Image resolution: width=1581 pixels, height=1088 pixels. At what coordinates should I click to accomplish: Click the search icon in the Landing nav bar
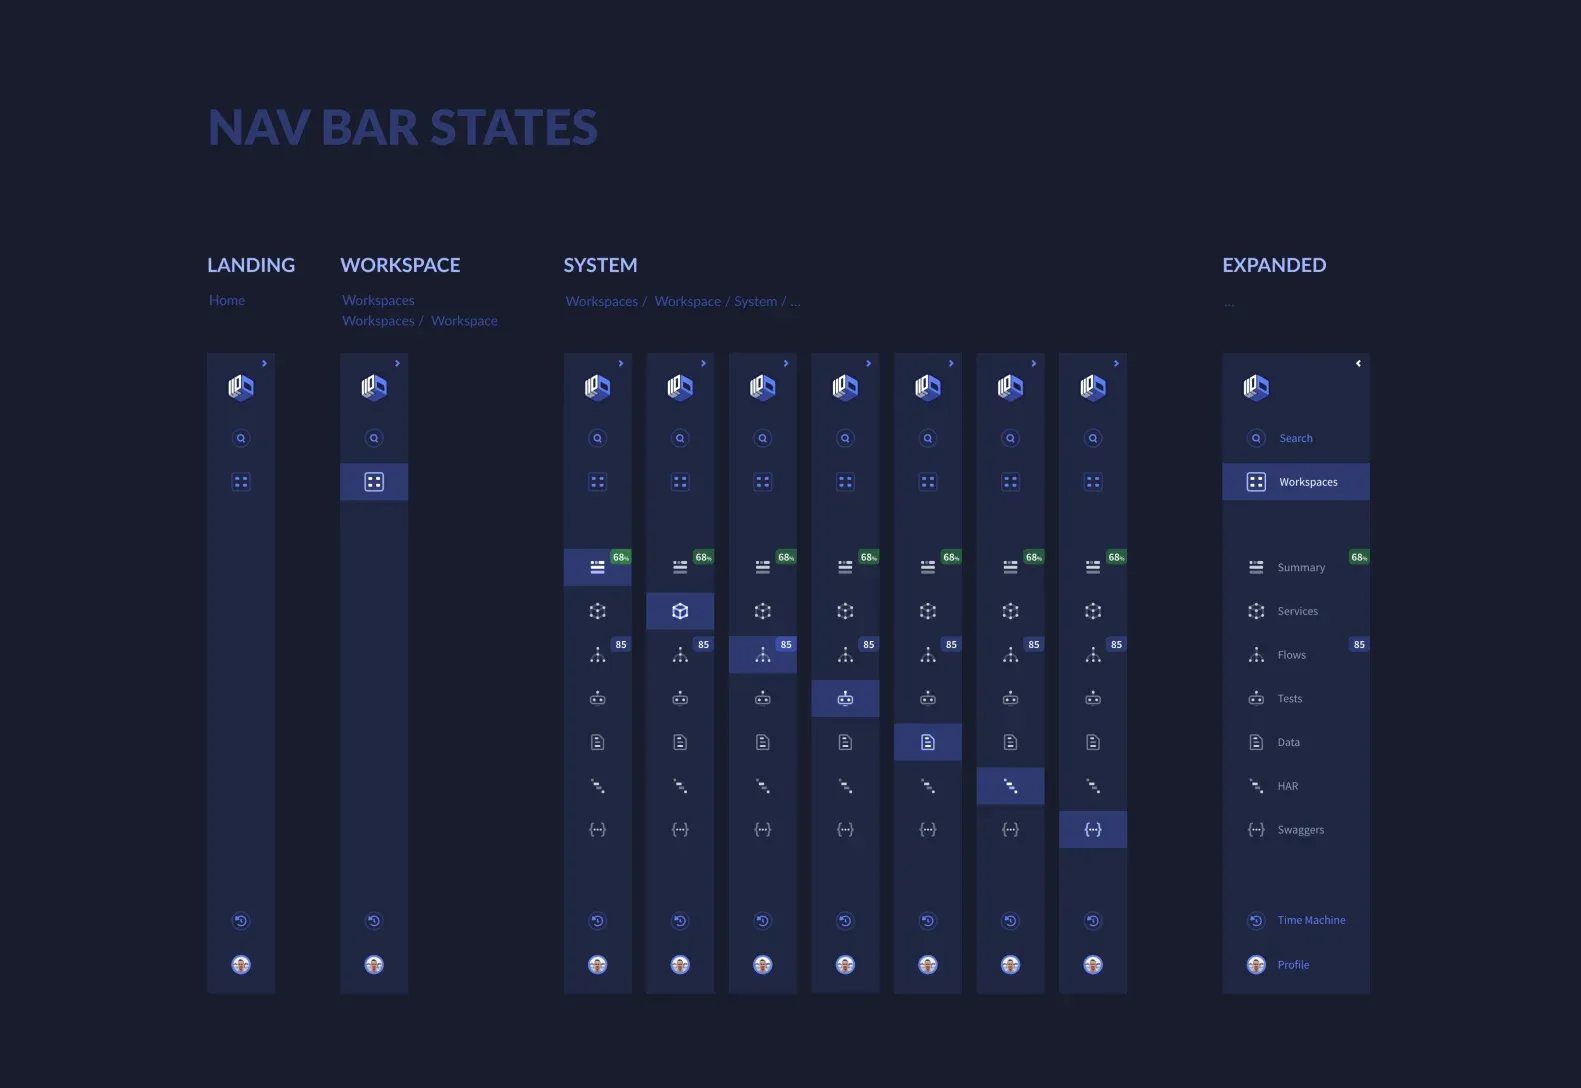(x=241, y=438)
